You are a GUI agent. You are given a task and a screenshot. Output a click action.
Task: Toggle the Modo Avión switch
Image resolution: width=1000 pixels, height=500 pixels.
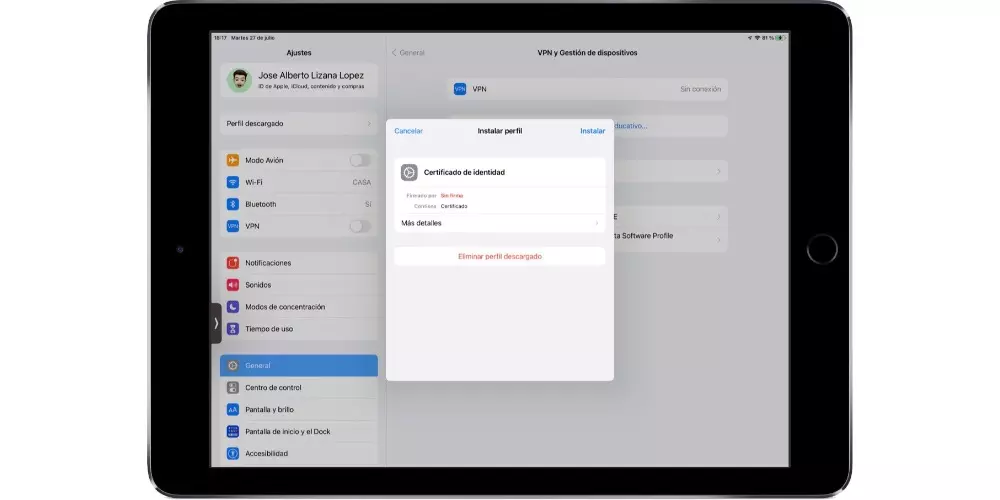click(359, 160)
